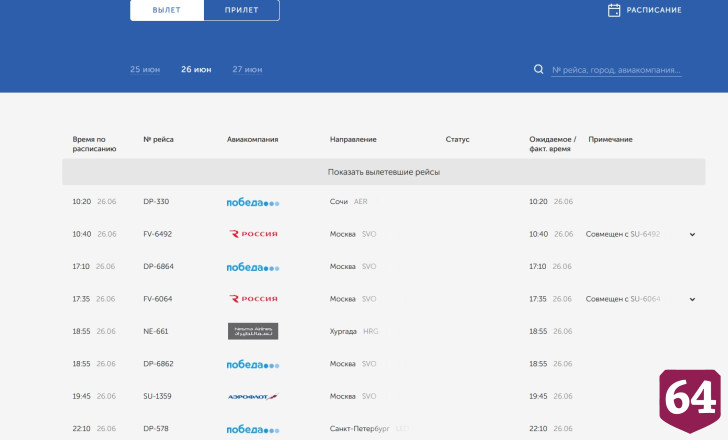Click note Совмещен с SU-6492
This screenshot has width=728, height=440.
623,234
